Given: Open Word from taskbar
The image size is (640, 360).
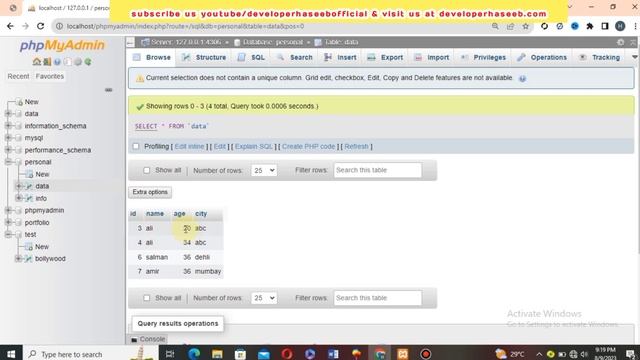Looking at the screenshot, I should [x=333, y=354].
